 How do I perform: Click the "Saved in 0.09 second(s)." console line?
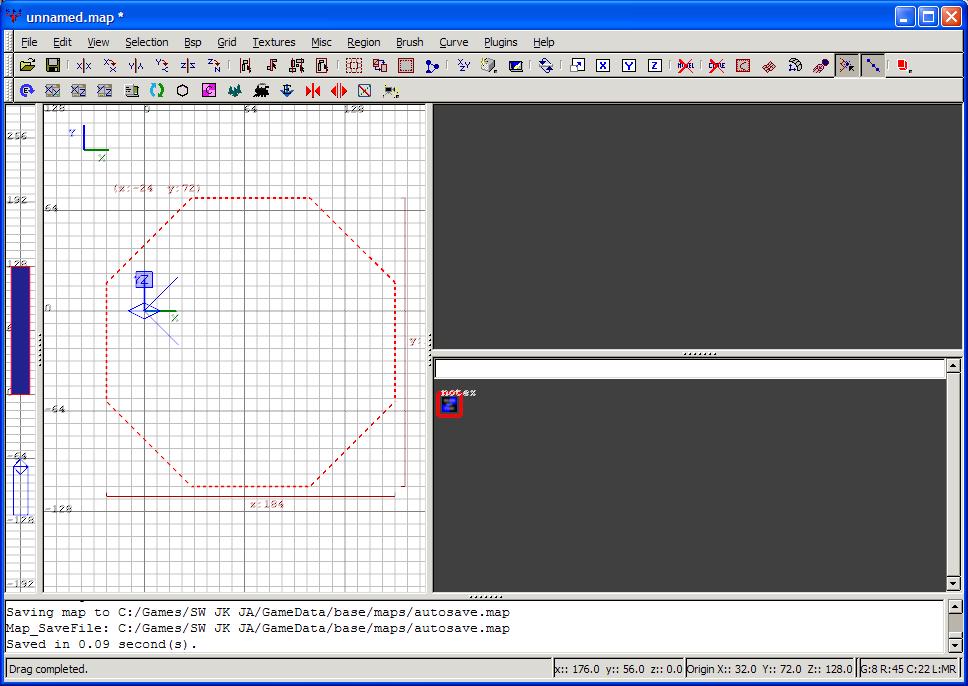101,644
